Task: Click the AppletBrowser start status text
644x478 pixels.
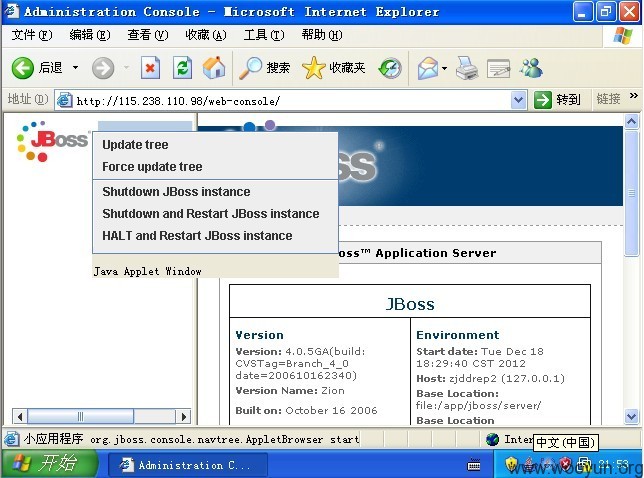Action: (224, 439)
